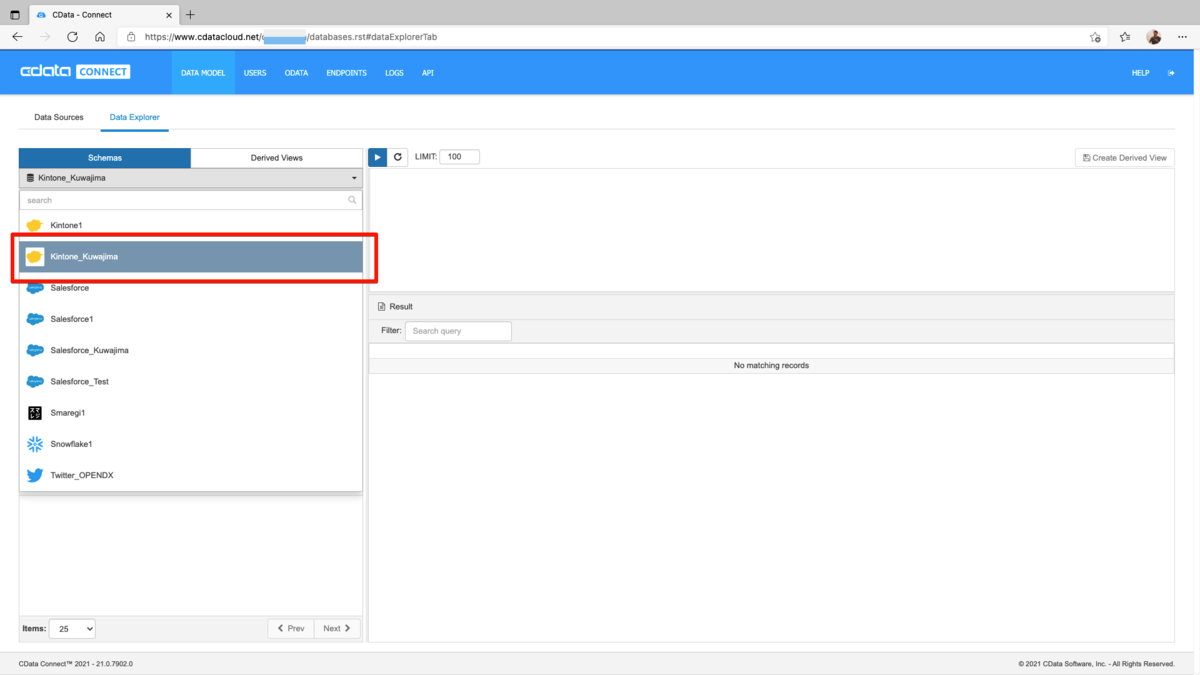The height and width of the screenshot is (675, 1200).
Task: Open the HELP link
Action: (x=1140, y=73)
